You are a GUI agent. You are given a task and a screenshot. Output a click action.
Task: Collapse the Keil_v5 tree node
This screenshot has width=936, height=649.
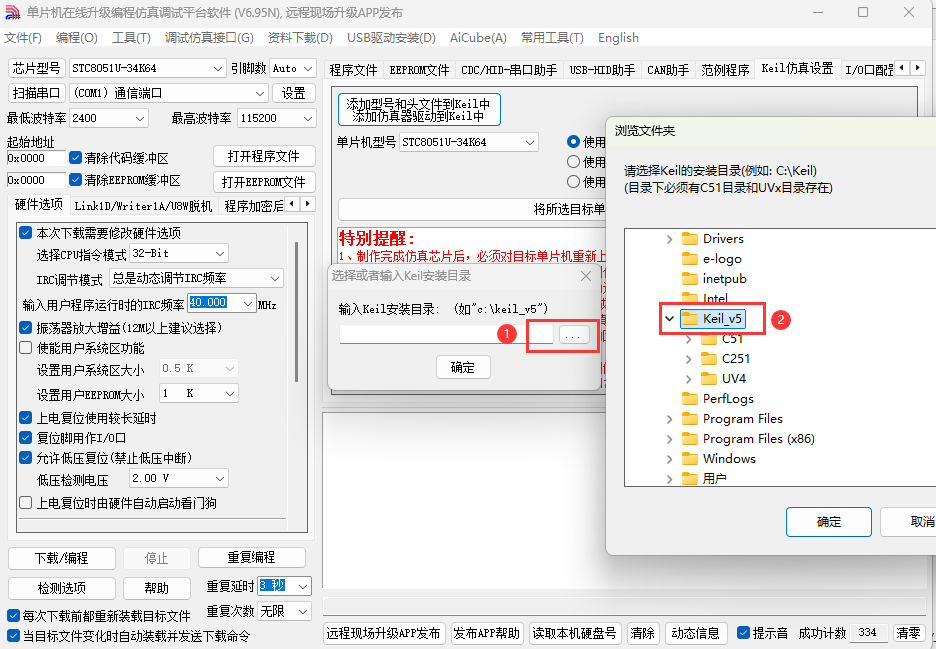tap(669, 319)
